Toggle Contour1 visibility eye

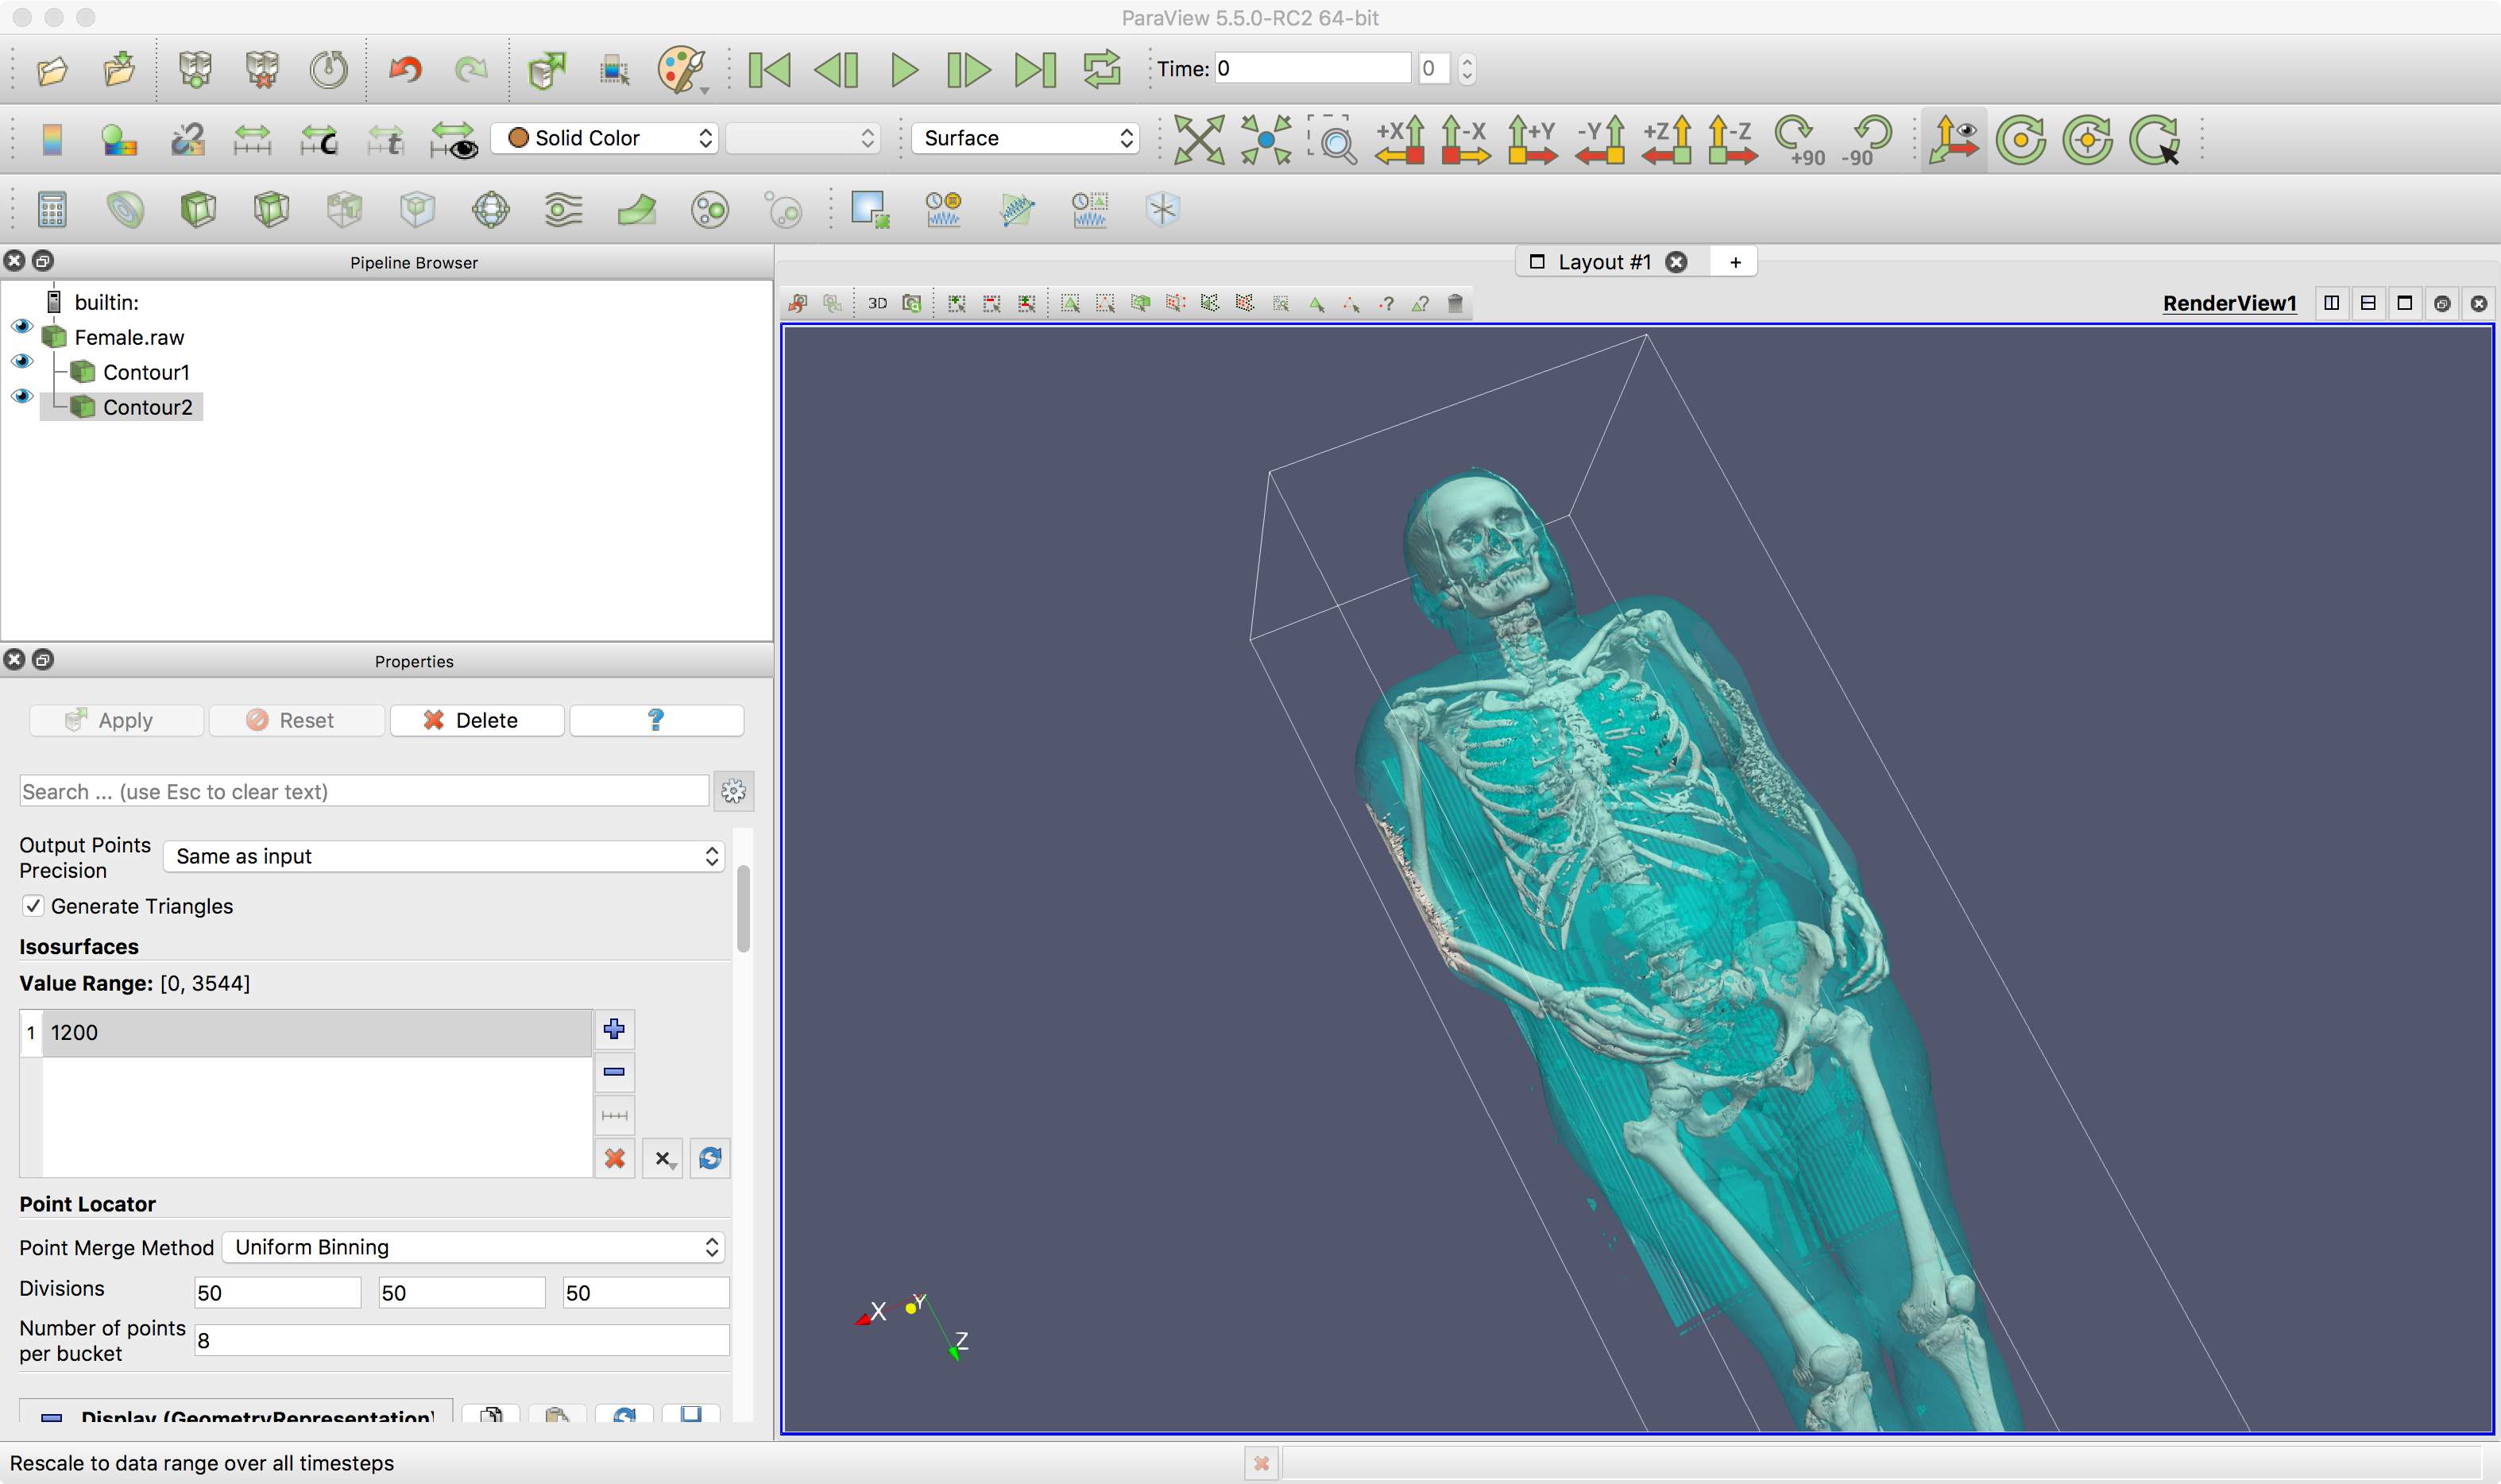point(22,361)
